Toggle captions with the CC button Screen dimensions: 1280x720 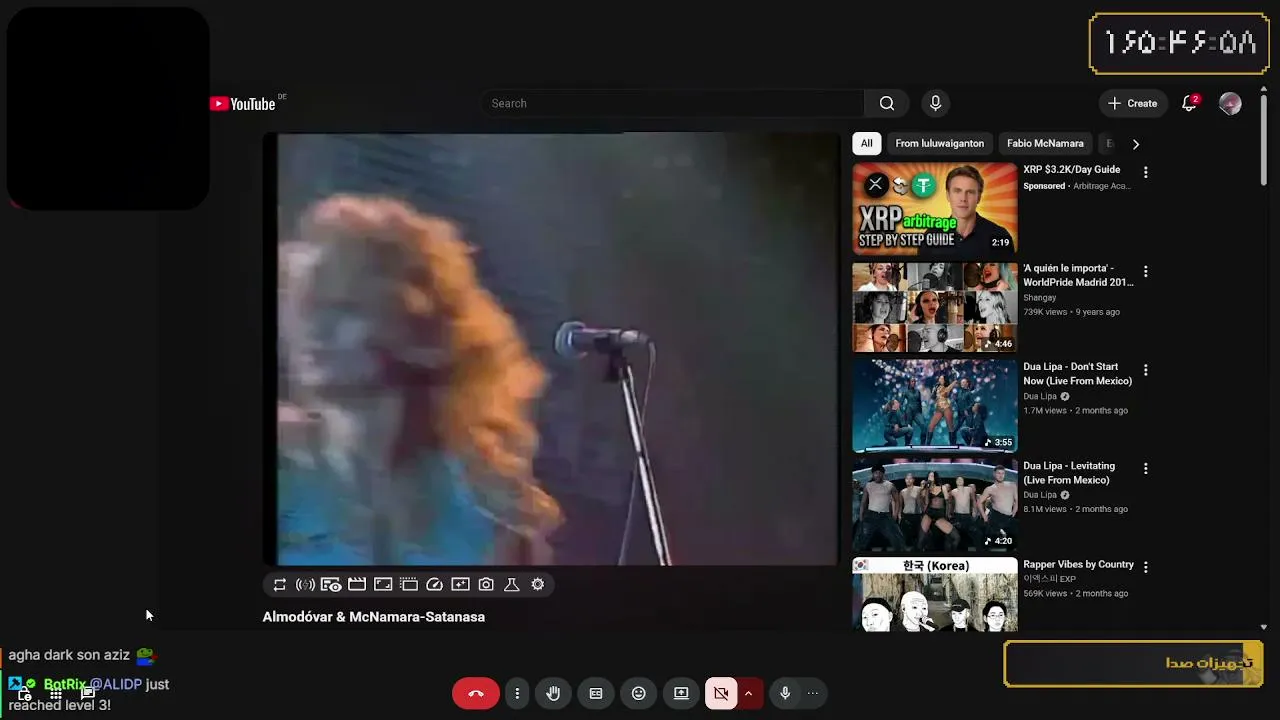point(596,693)
